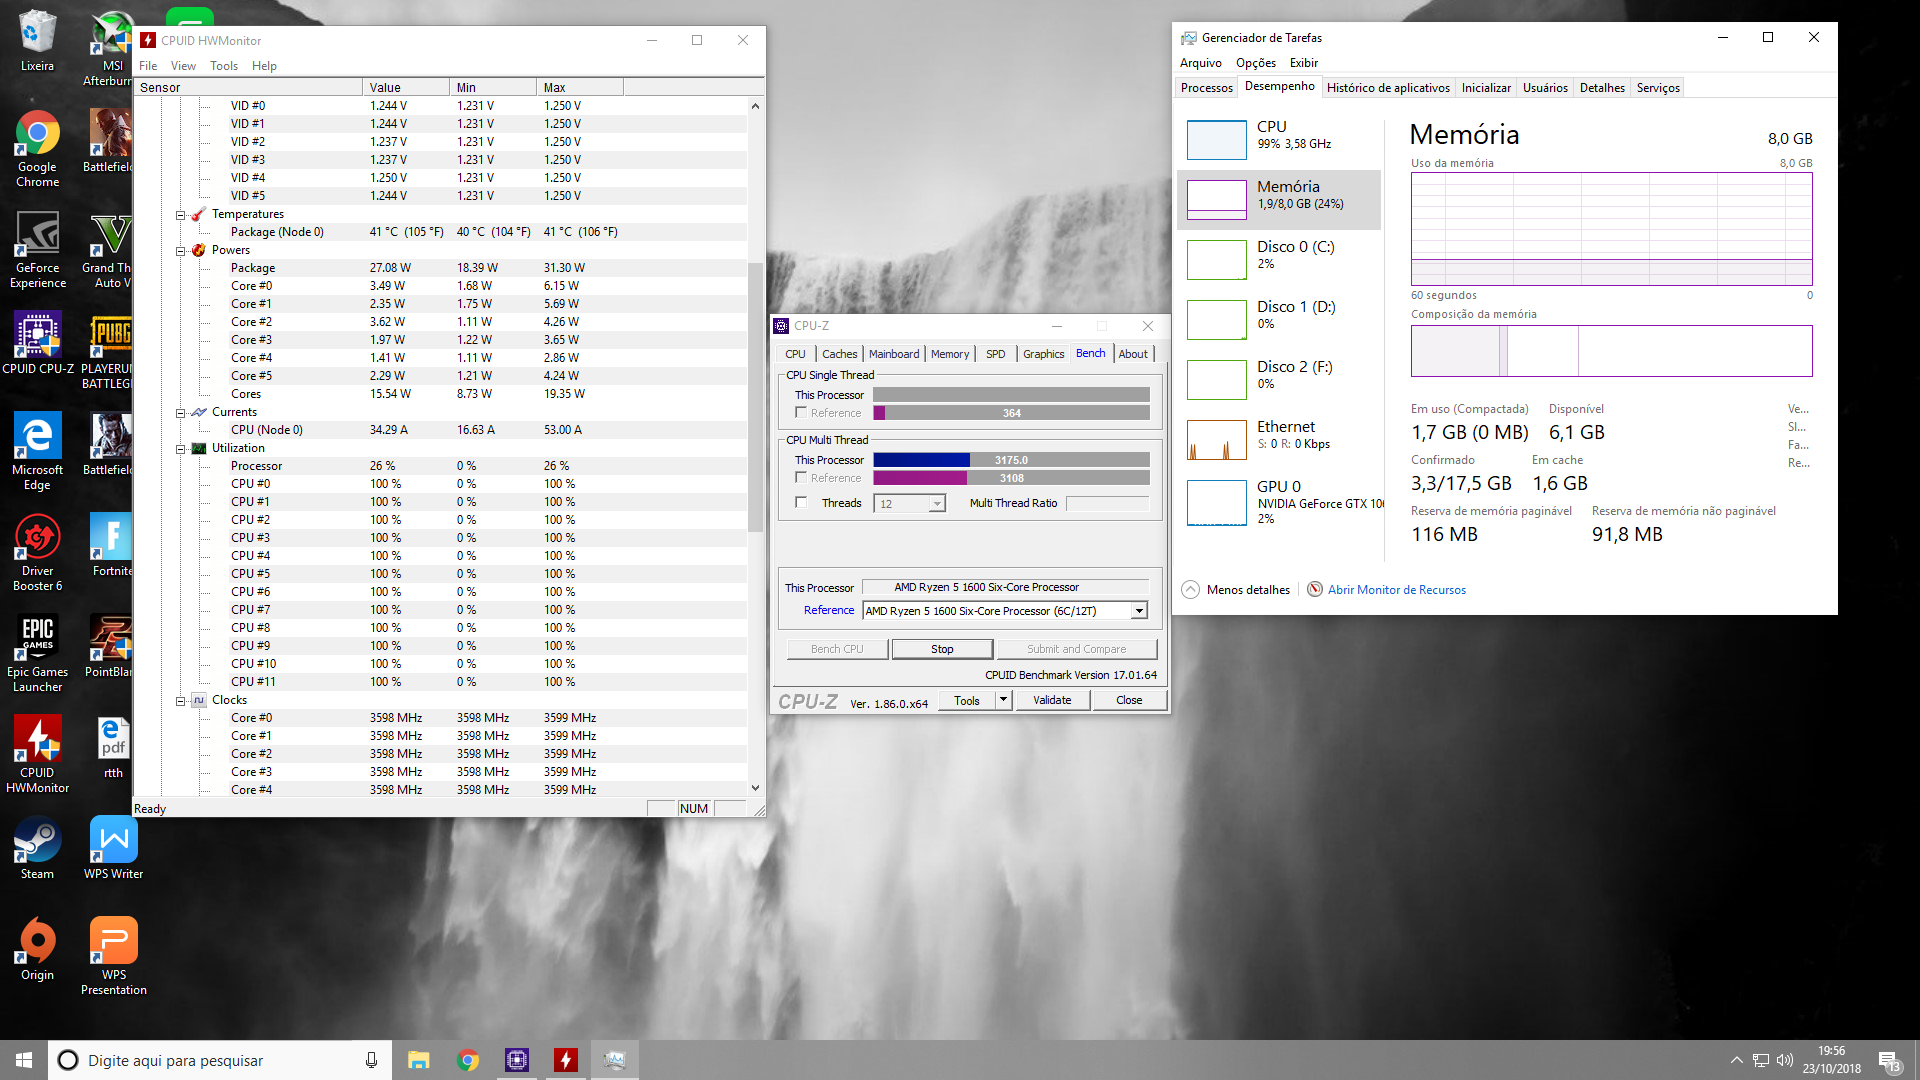
Task: Click the HWMonitor vertical scrollbar thumb
Action: tap(755, 398)
